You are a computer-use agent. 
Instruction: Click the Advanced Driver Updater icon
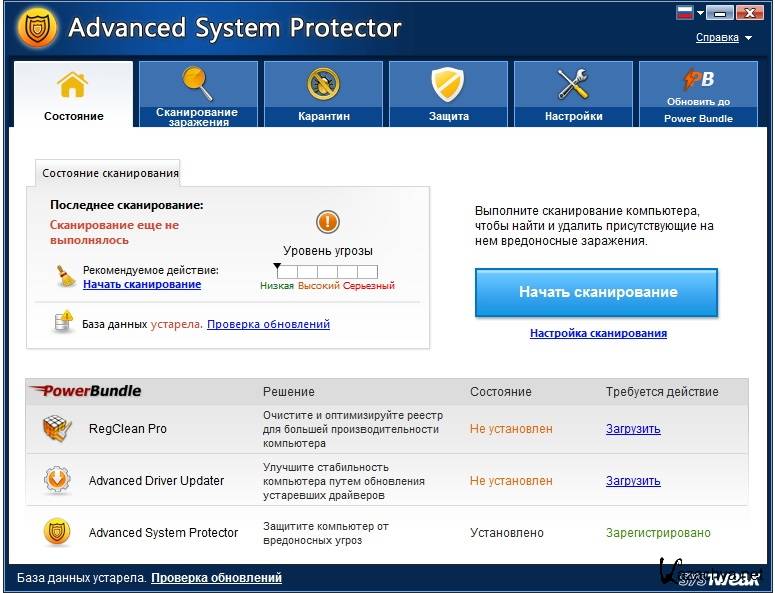[x=57, y=481]
